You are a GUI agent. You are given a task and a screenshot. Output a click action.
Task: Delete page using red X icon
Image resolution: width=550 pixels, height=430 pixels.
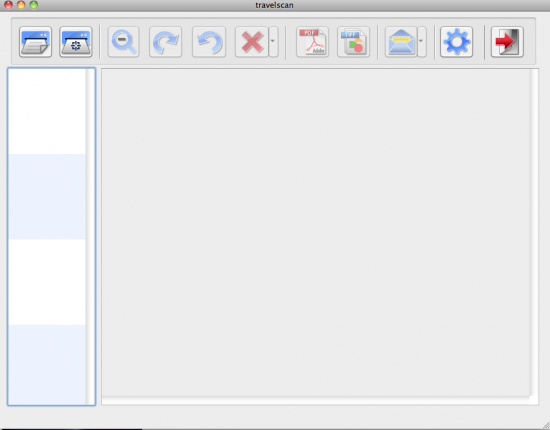click(252, 42)
